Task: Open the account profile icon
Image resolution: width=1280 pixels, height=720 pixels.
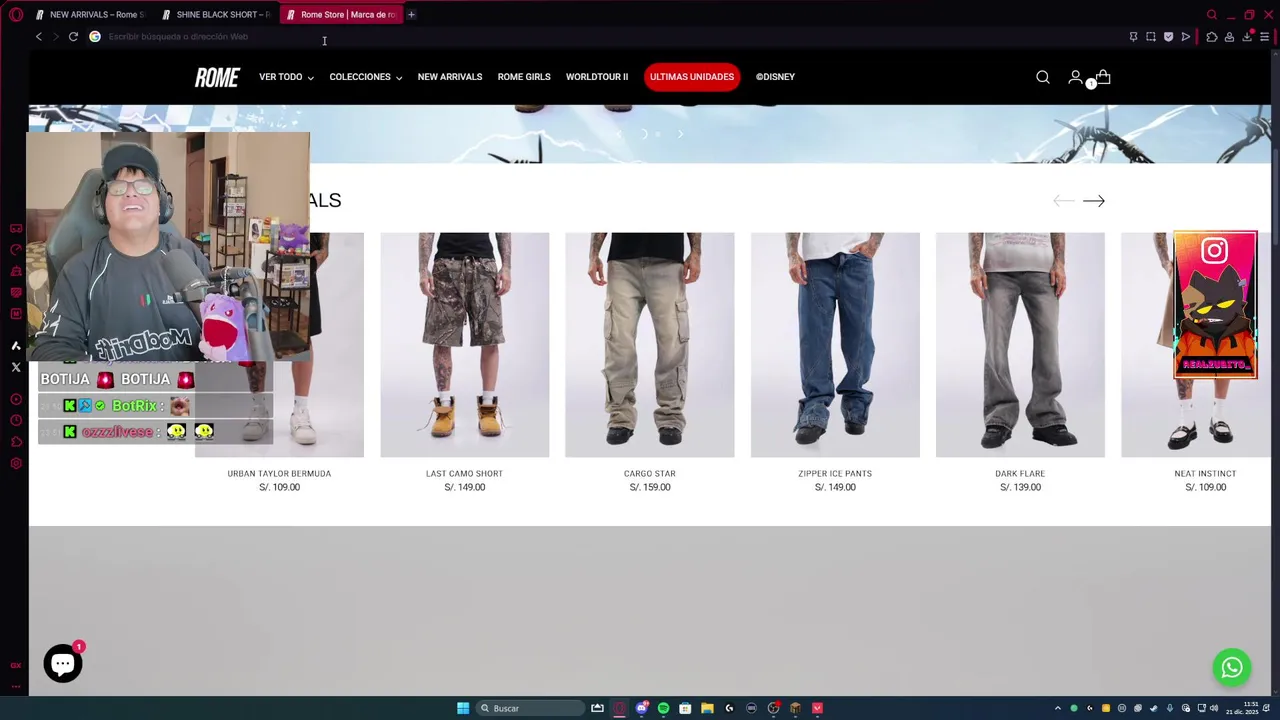Action: (1075, 77)
